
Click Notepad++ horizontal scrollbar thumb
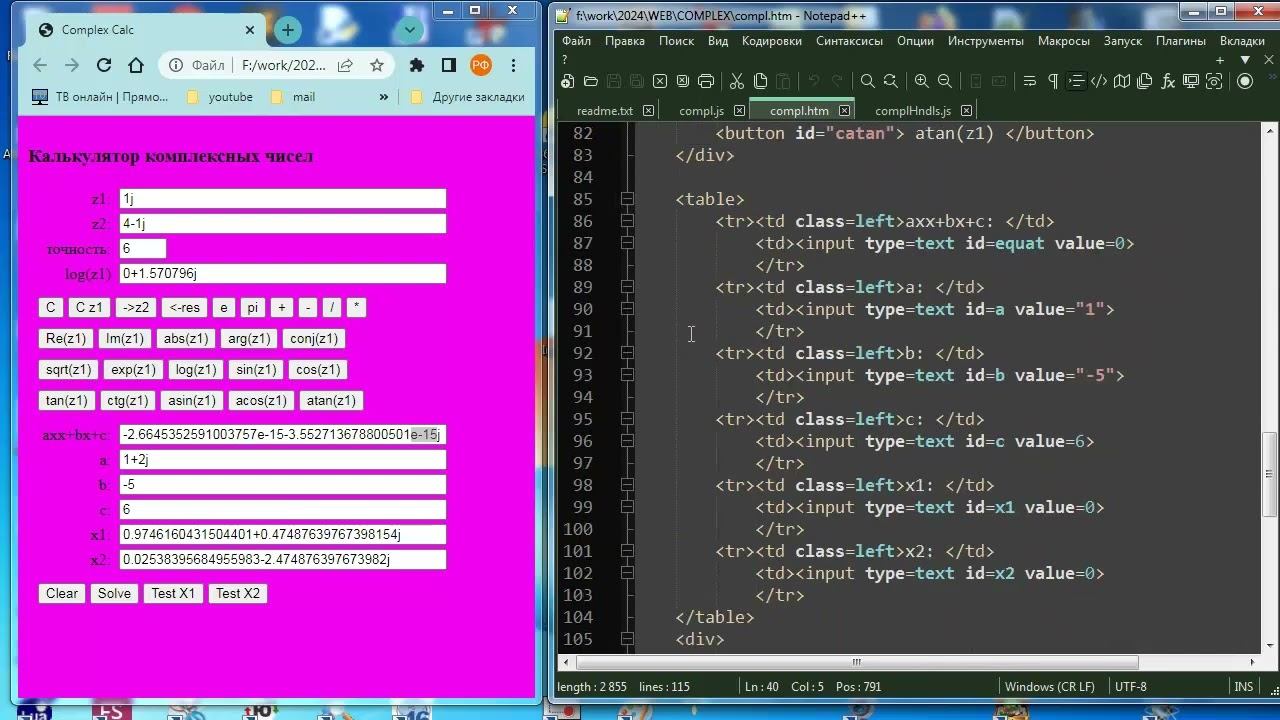(856, 662)
